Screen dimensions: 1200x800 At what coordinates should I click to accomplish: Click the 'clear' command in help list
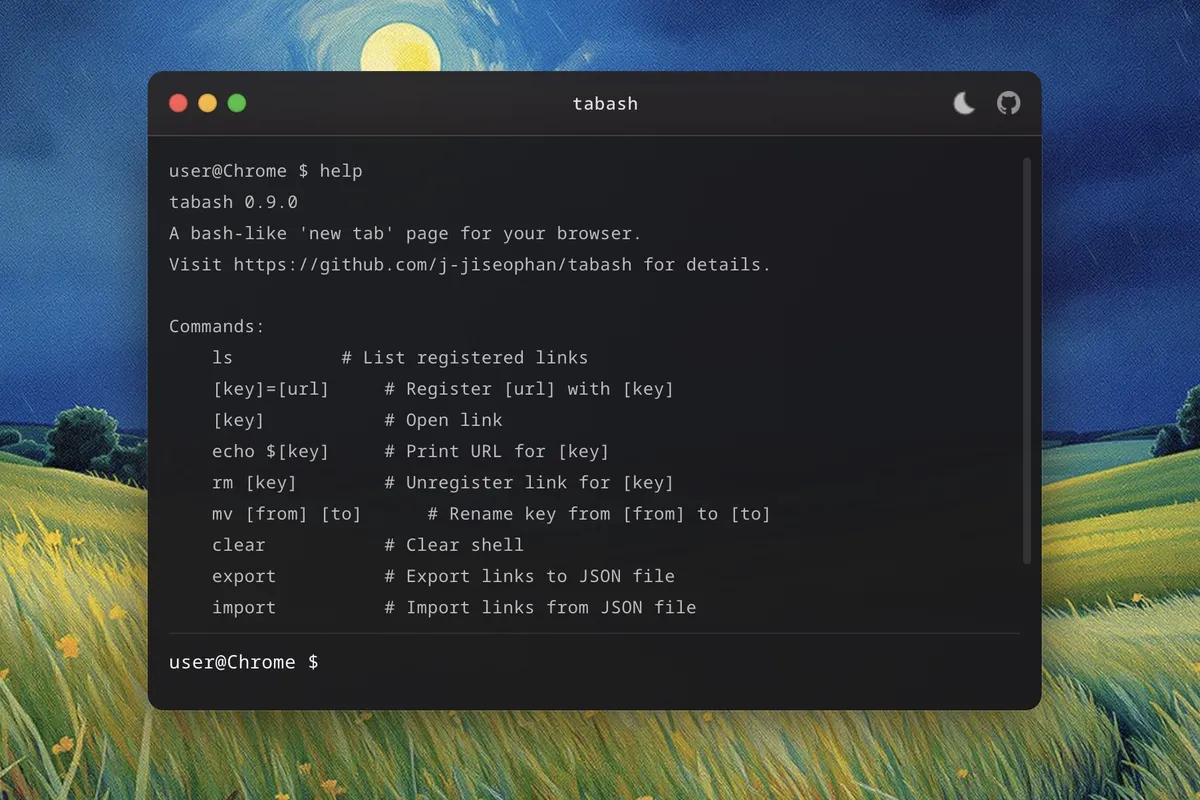(x=238, y=545)
